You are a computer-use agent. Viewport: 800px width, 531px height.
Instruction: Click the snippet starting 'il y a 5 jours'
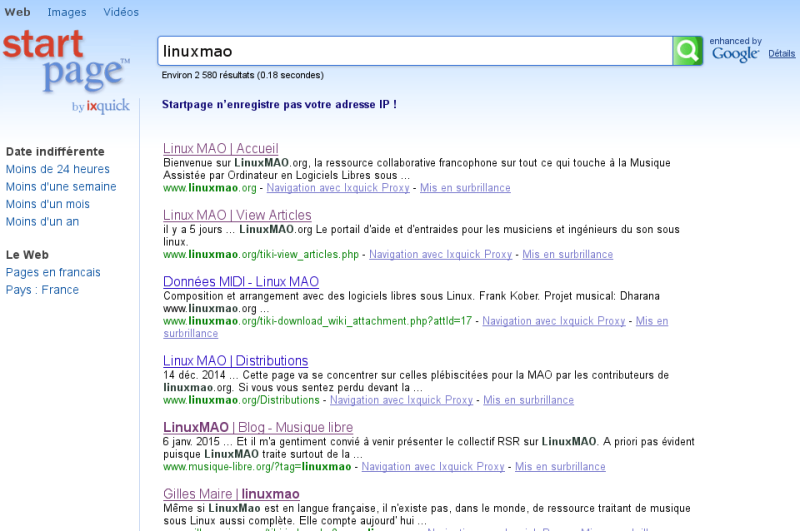click(x=421, y=235)
